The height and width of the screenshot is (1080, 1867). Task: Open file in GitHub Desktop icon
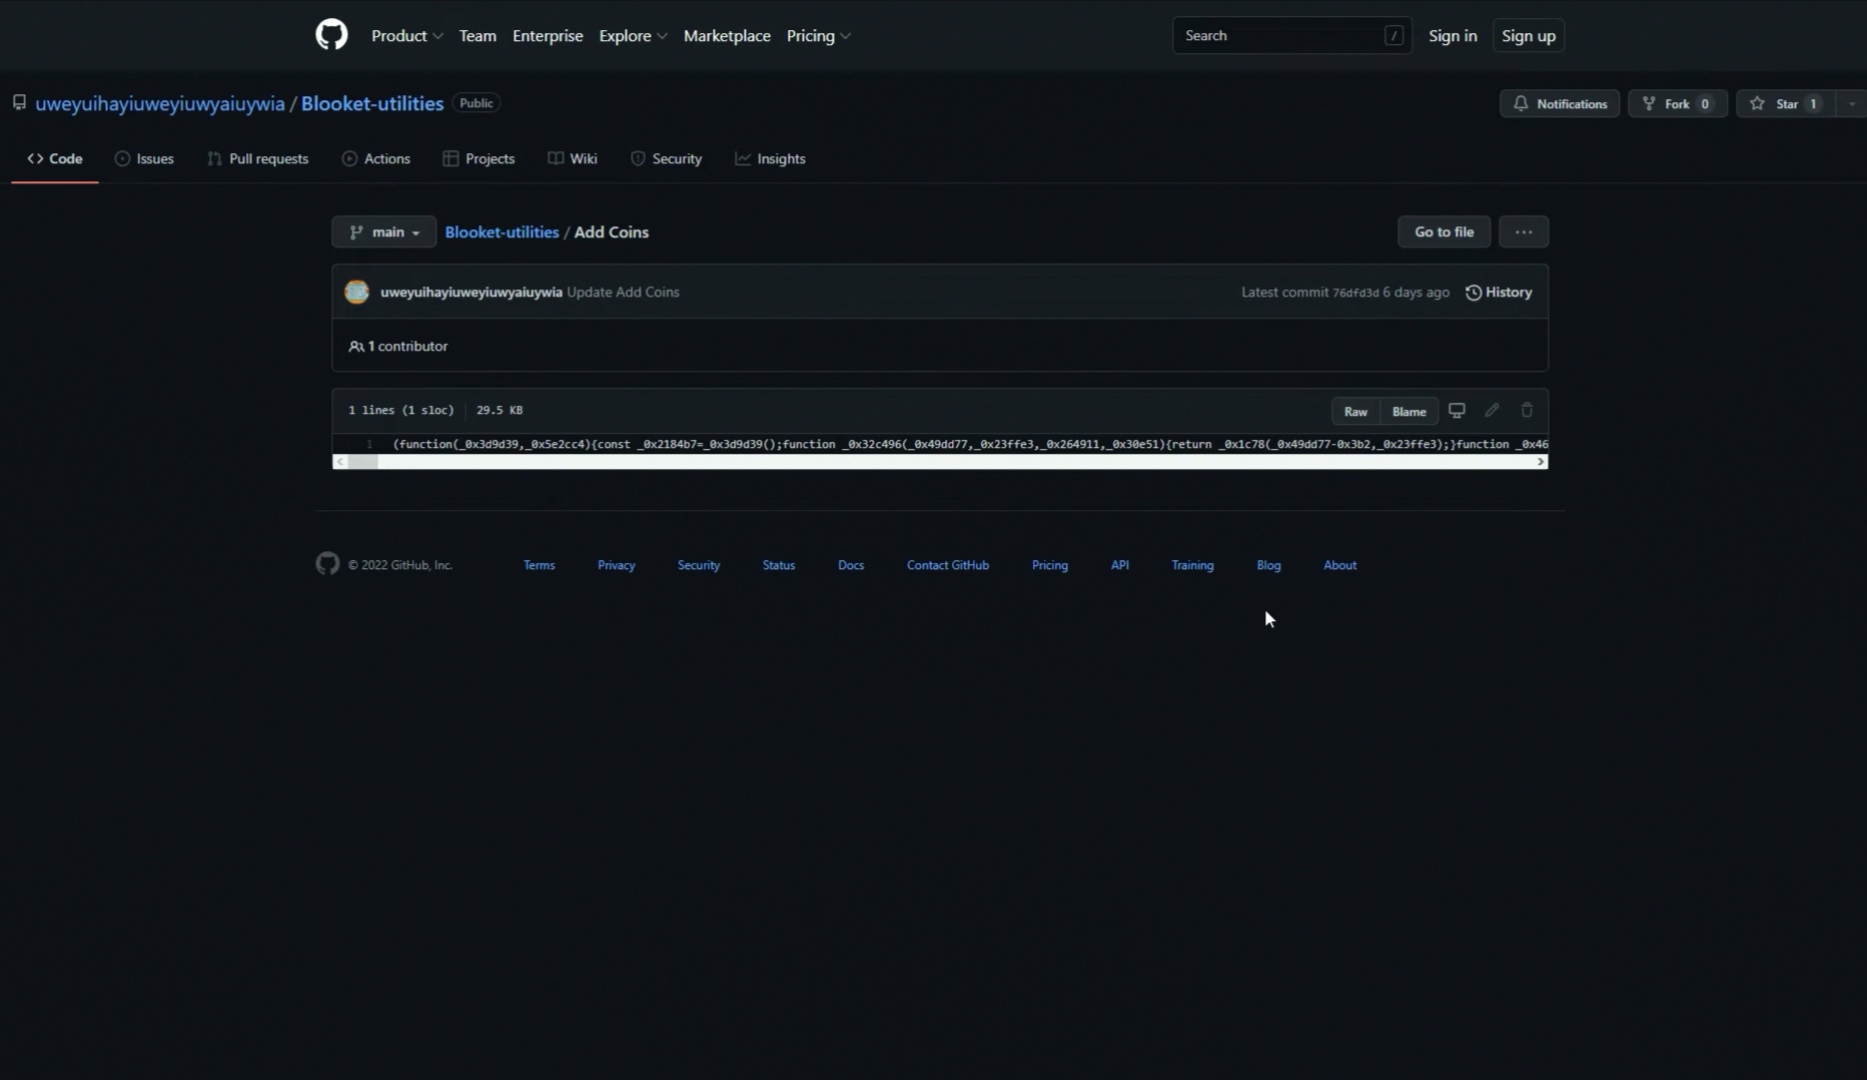point(1457,411)
